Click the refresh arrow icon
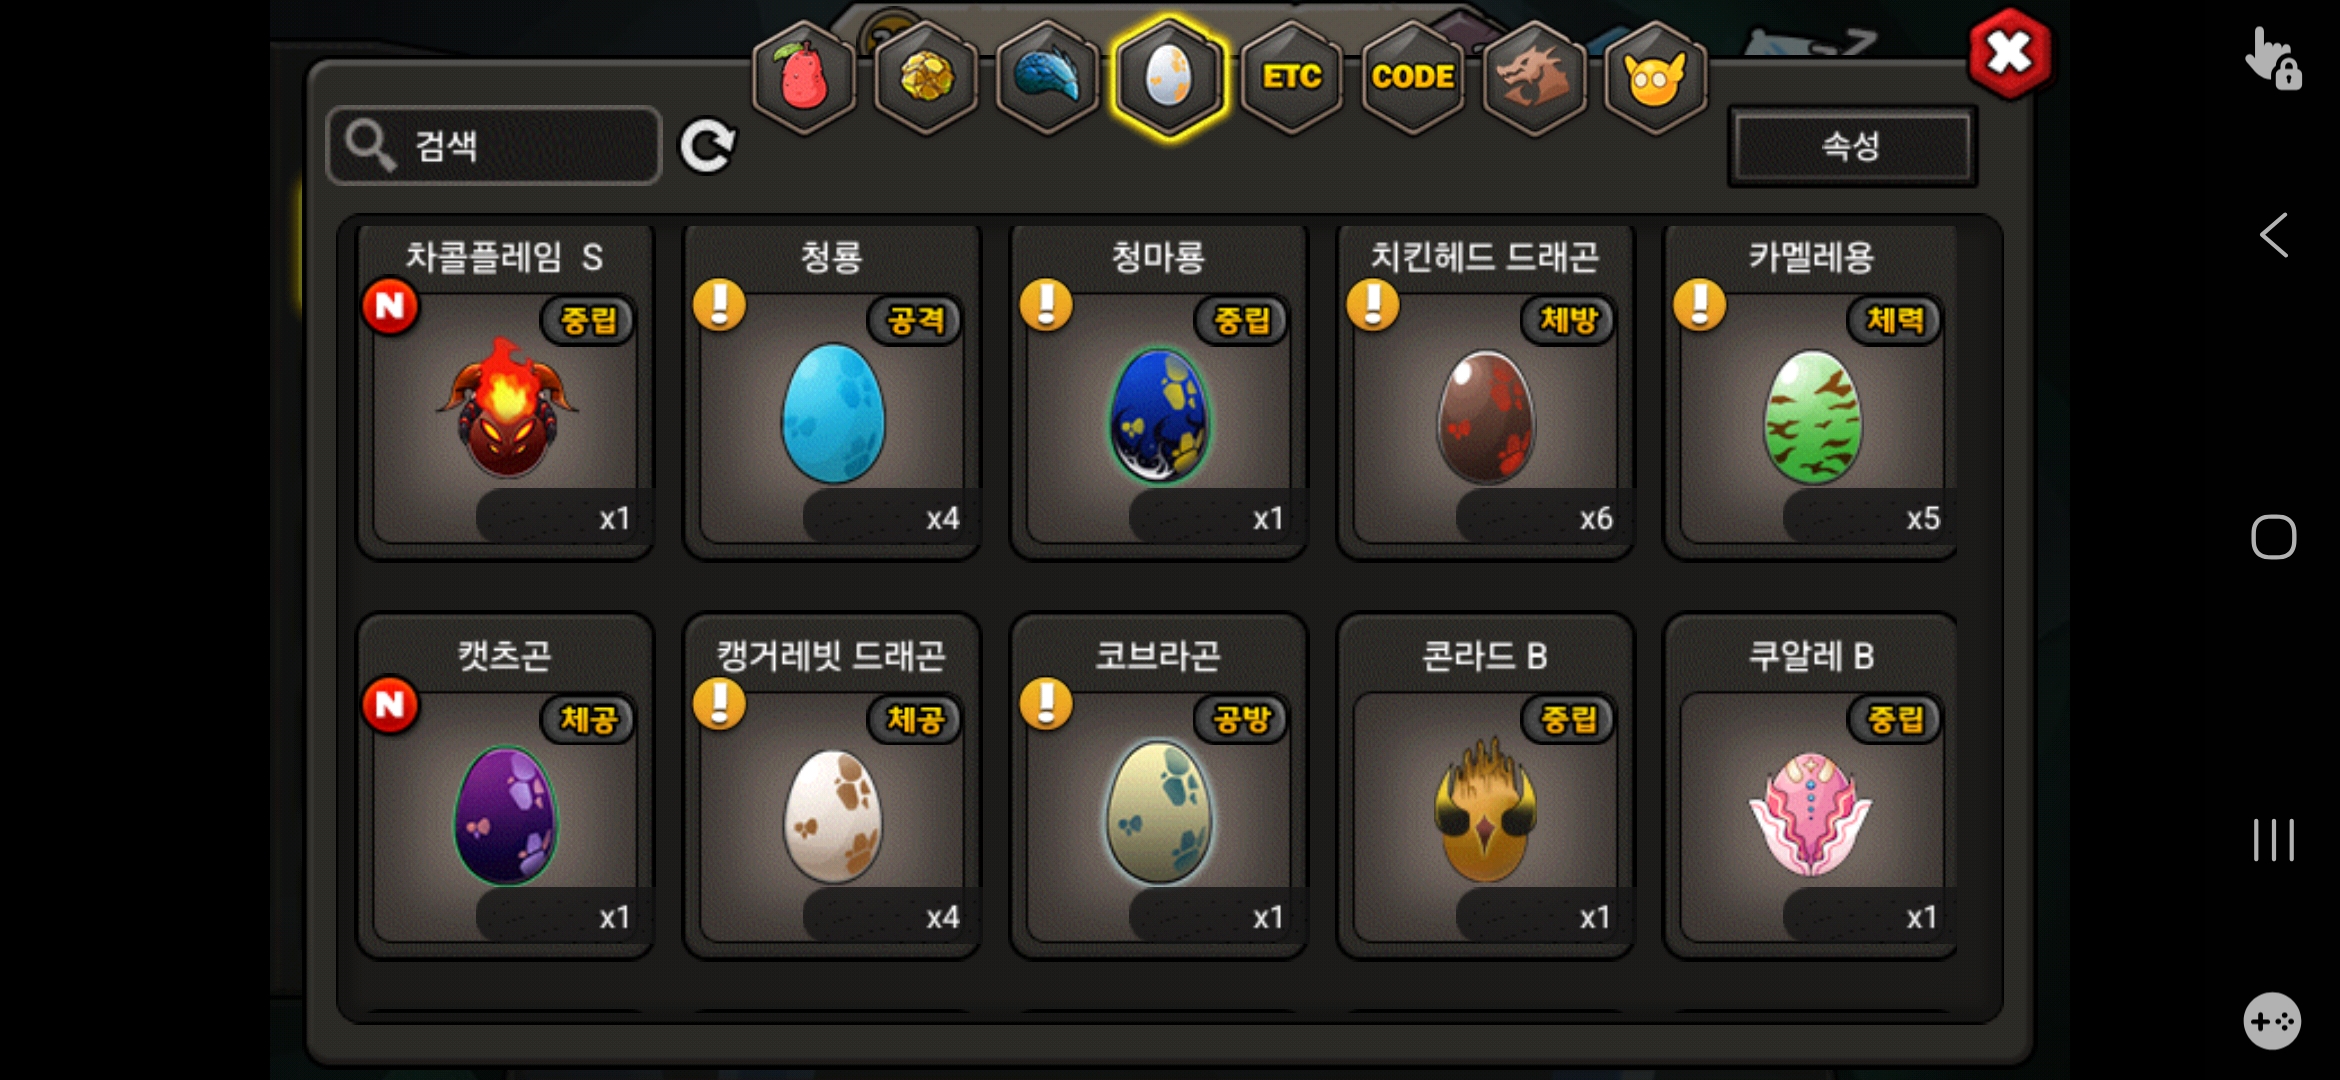 click(x=708, y=146)
